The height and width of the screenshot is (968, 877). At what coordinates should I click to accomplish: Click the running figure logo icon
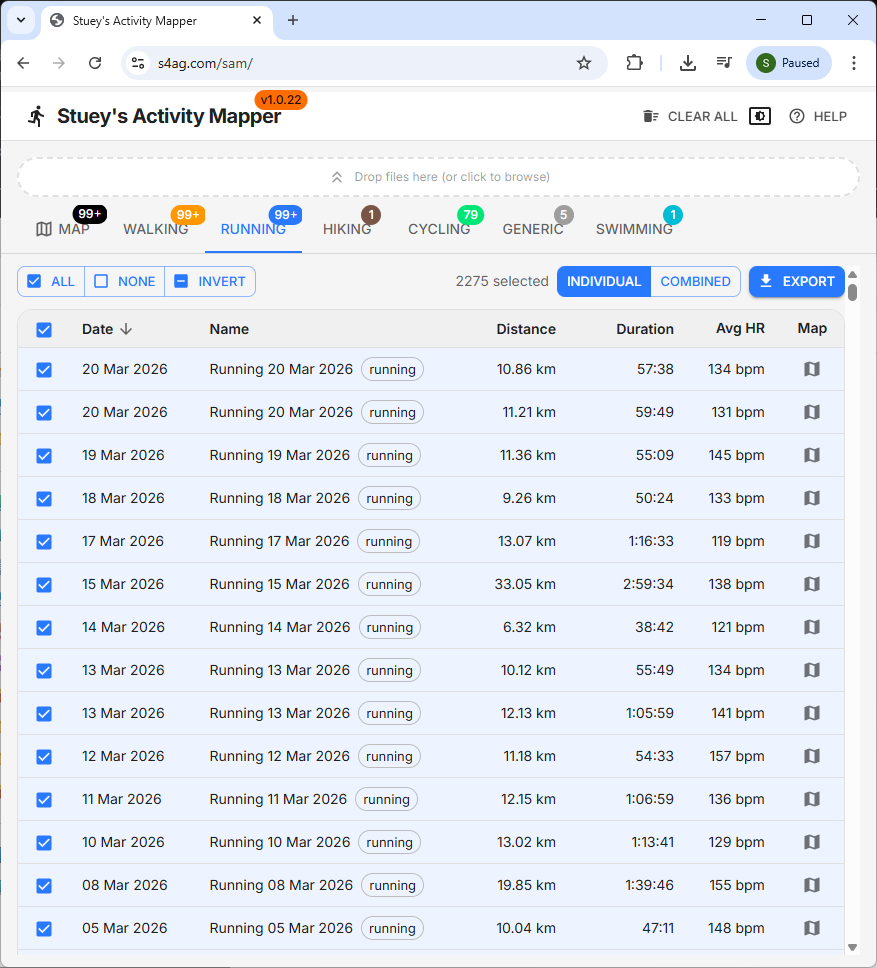click(x=35, y=116)
